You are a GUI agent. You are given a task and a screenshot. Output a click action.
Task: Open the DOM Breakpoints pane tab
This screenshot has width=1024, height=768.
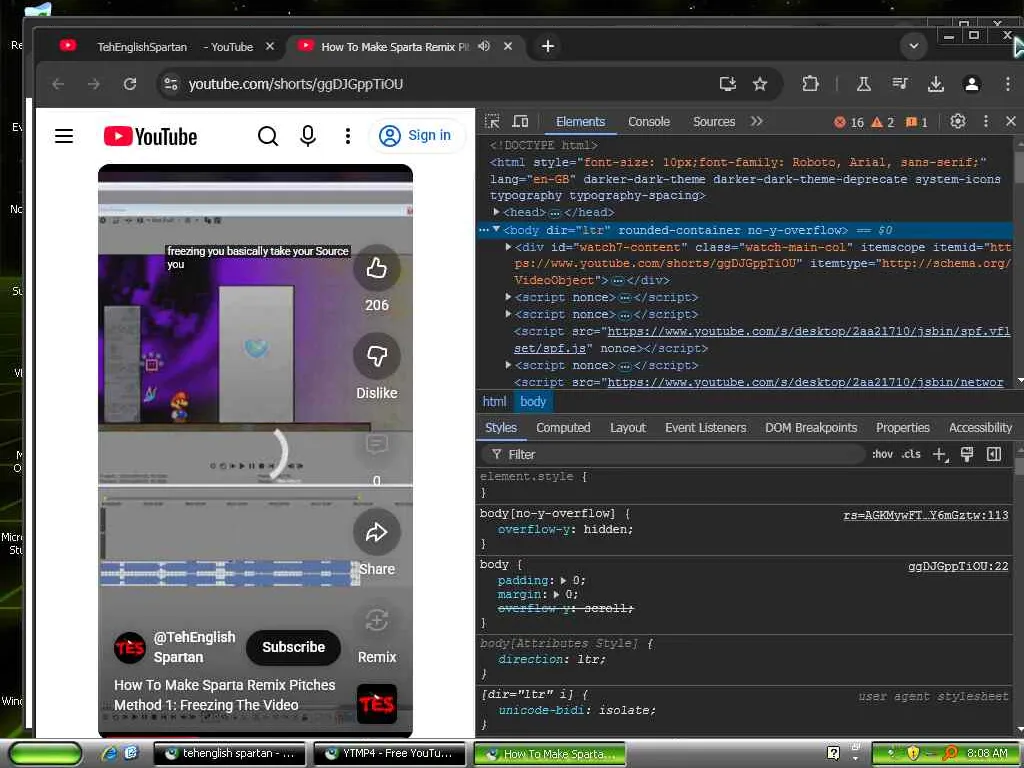(810, 428)
